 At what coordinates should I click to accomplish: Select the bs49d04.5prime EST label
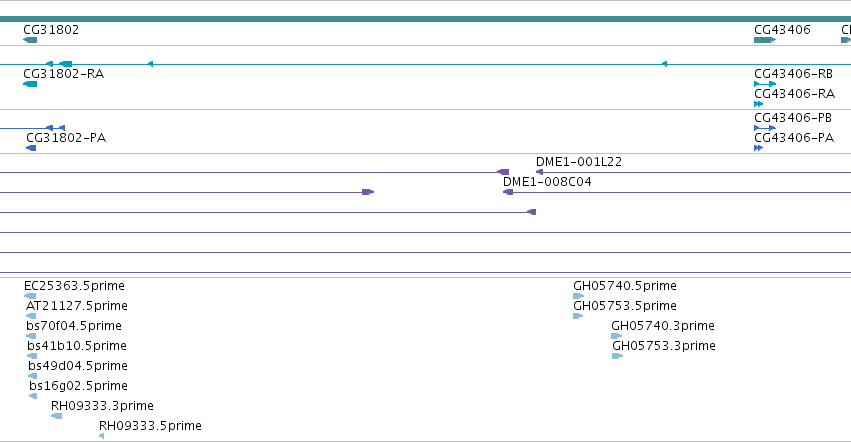coord(78,366)
